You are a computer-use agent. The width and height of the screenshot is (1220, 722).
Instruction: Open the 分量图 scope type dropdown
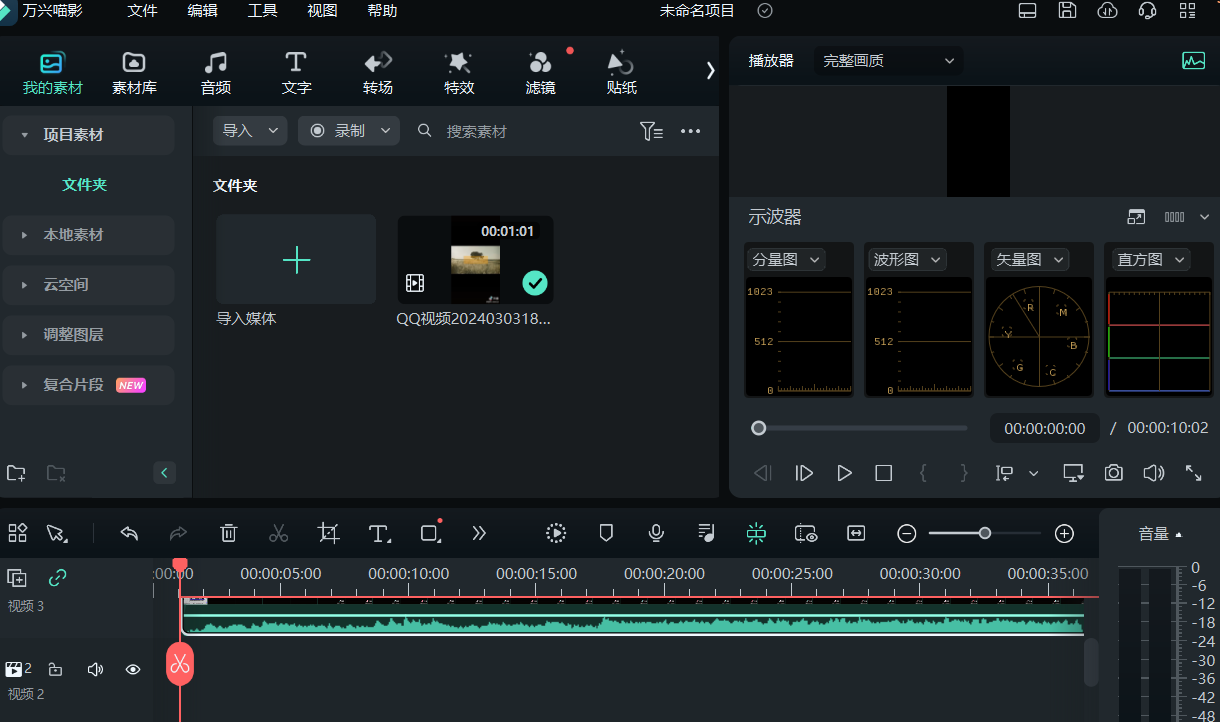(786, 260)
